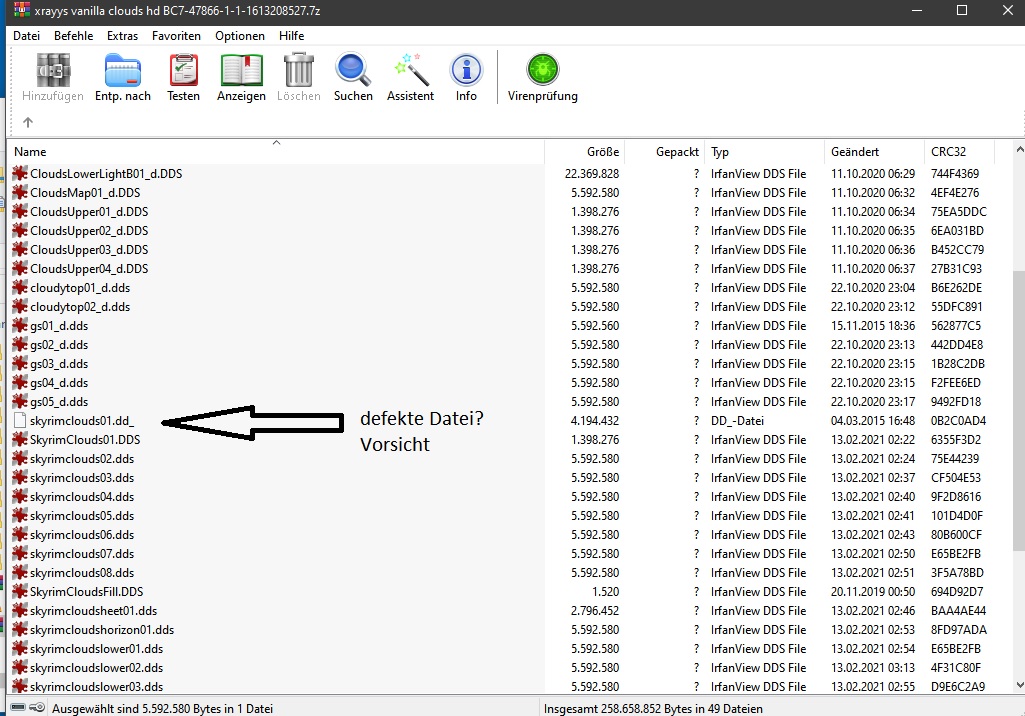Select the skyrimclouds01.dd_ file
1025x716 pixels.
[x=82, y=421]
